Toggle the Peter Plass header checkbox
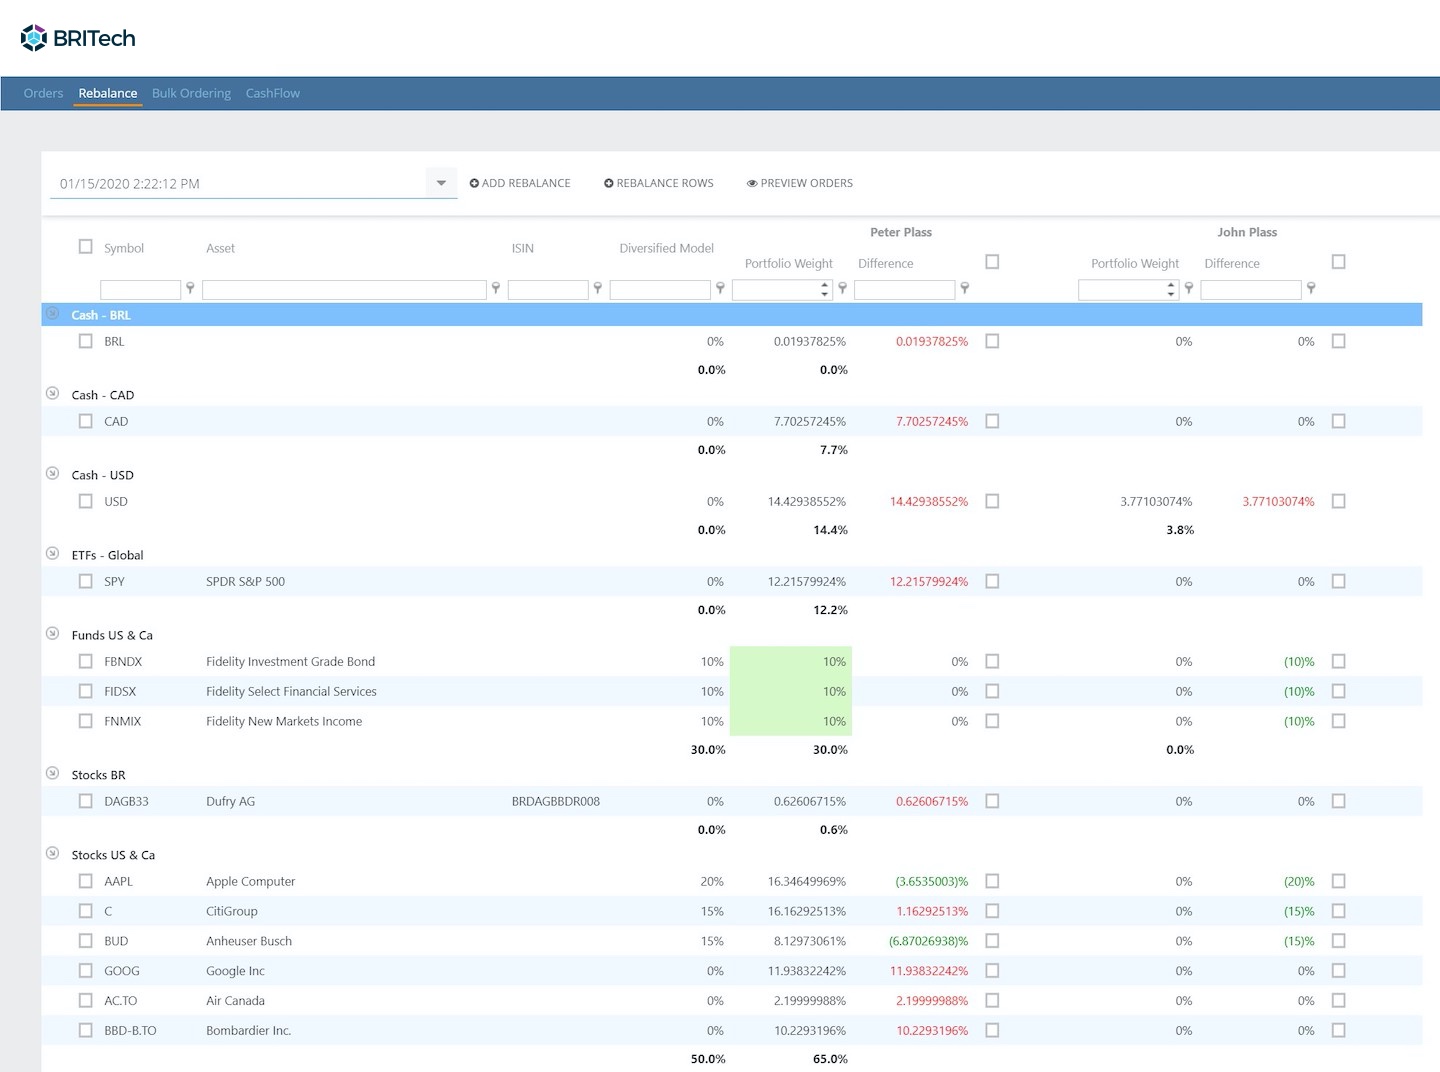This screenshot has width=1440, height=1072. 992,262
